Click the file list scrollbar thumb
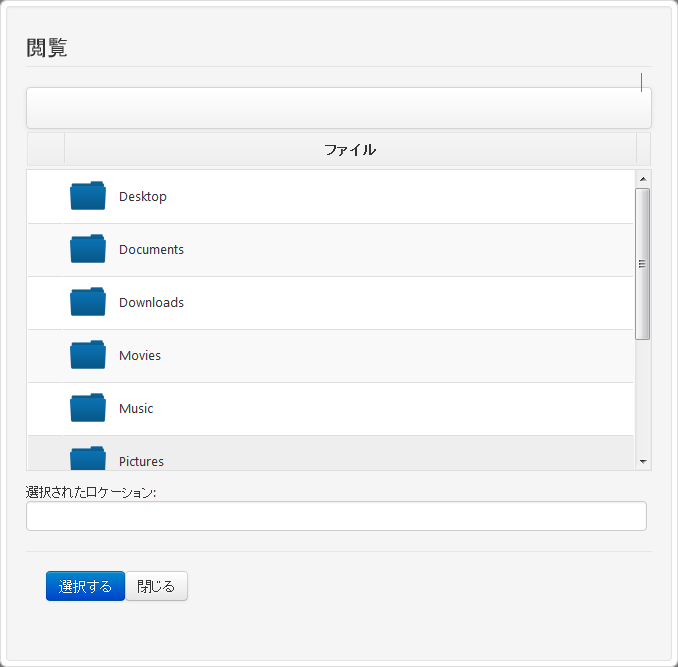 [x=643, y=264]
